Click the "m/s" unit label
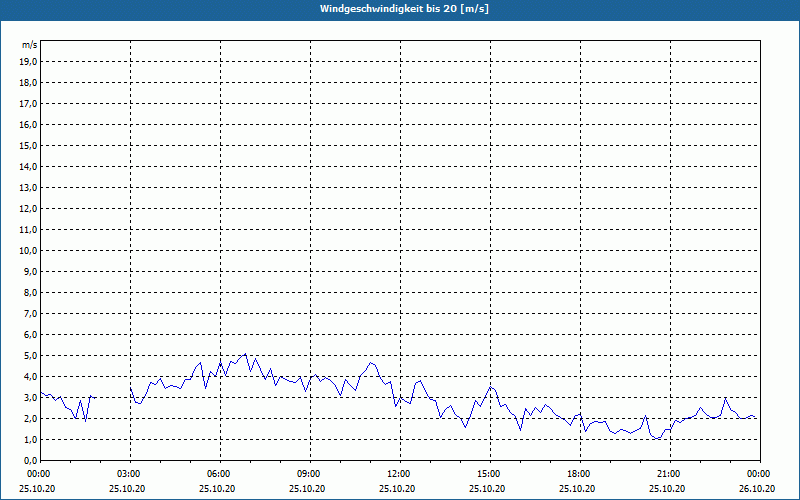The image size is (800, 500). tap(30, 45)
